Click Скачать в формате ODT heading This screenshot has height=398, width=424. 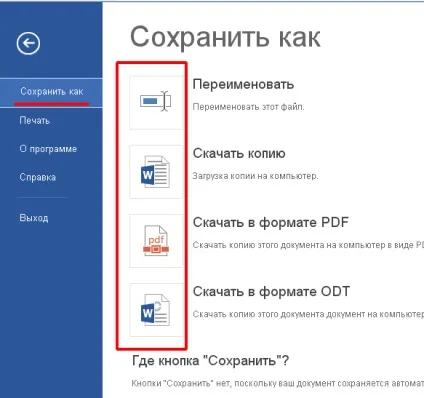tap(271, 292)
